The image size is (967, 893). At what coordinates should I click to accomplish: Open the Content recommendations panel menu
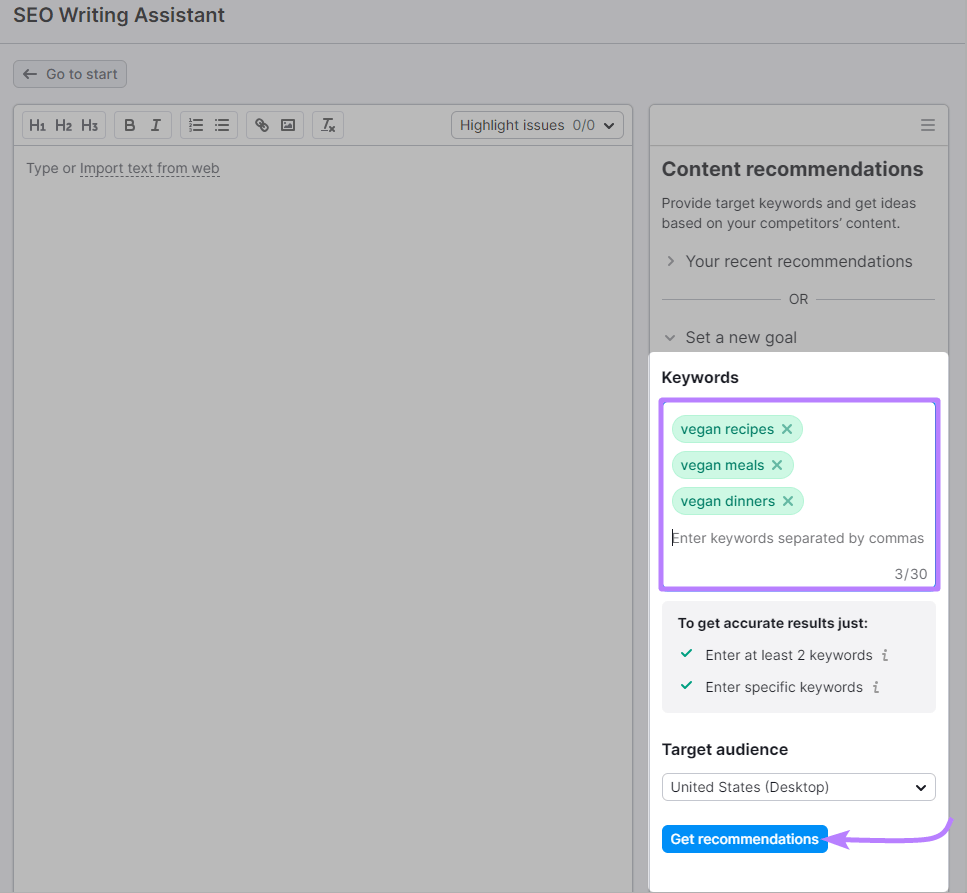point(927,124)
